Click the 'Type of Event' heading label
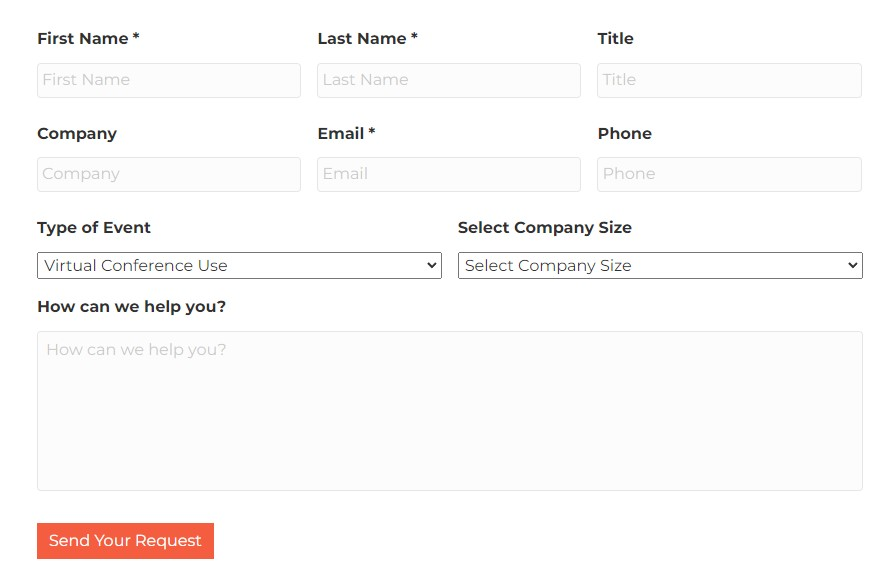The height and width of the screenshot is (576, 885). [x=94, y=227]
